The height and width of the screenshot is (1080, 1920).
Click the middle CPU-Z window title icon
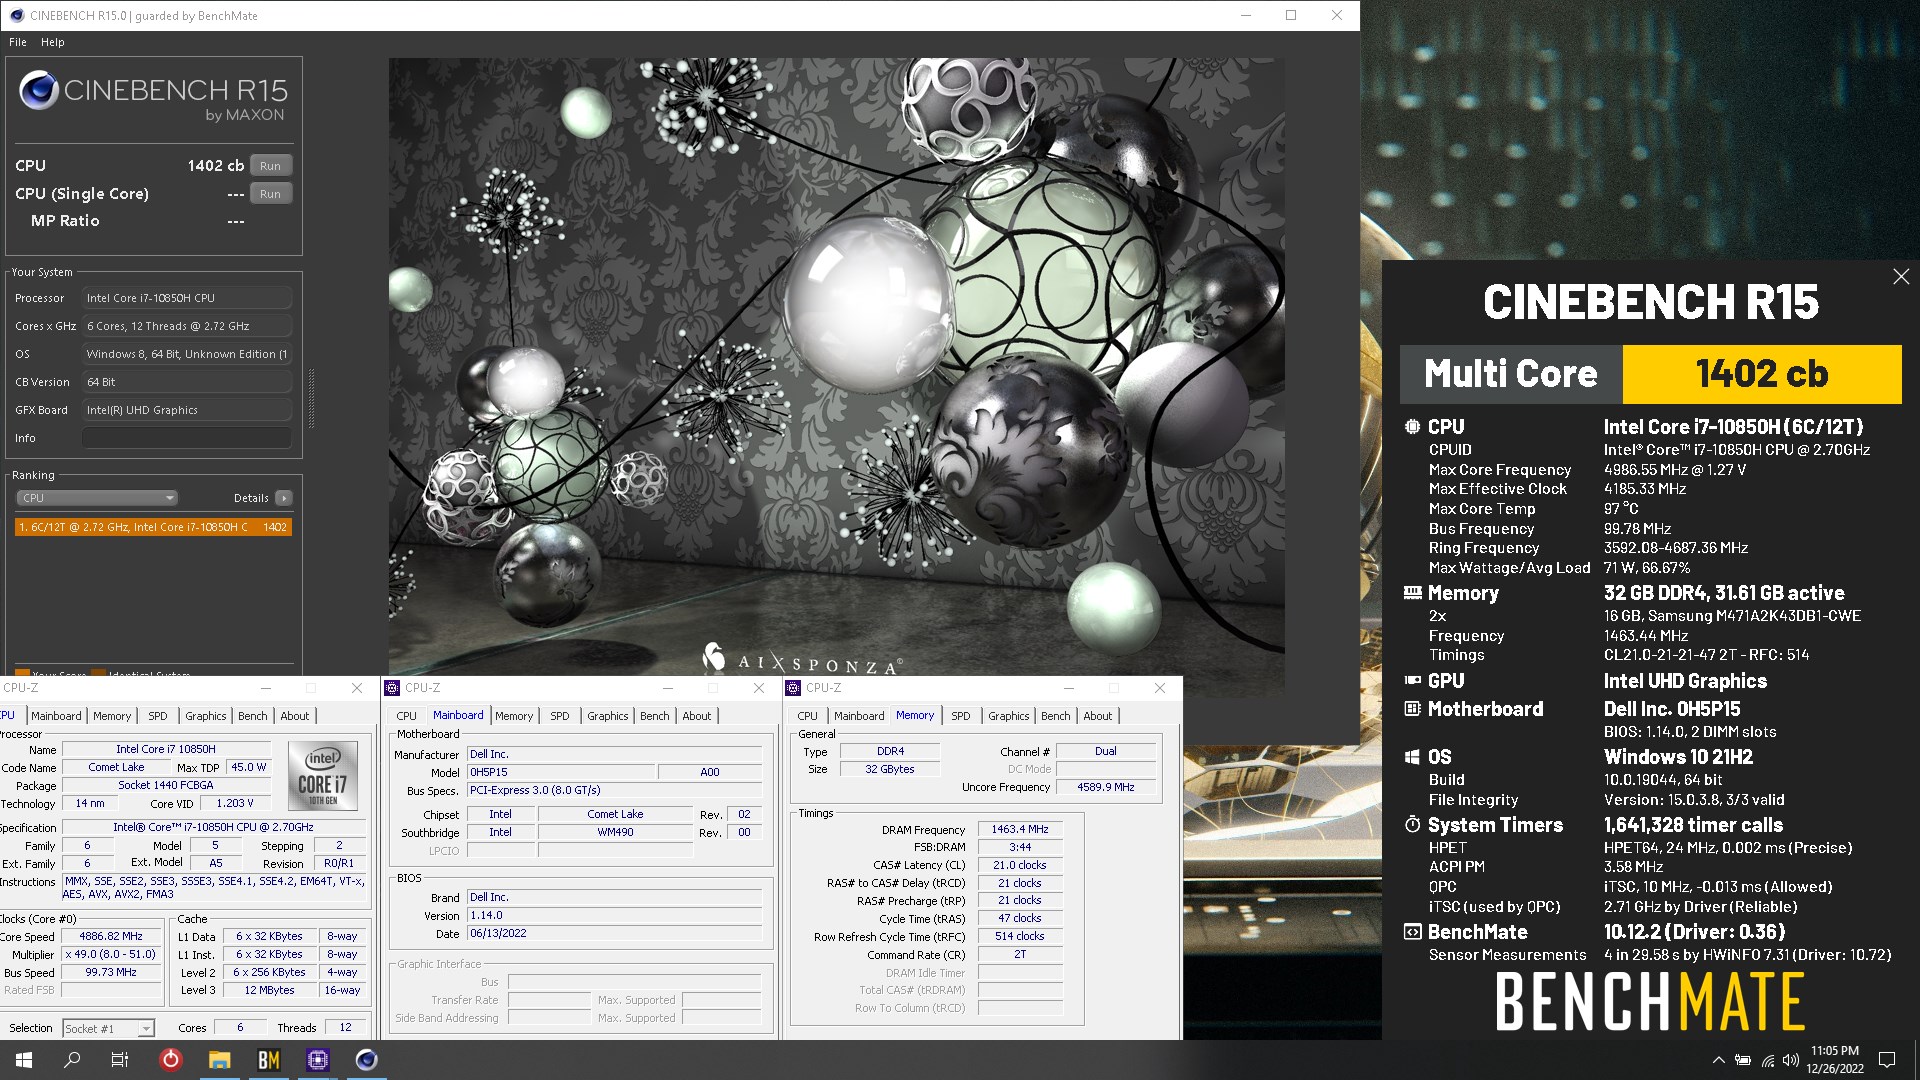pos(392,688)
